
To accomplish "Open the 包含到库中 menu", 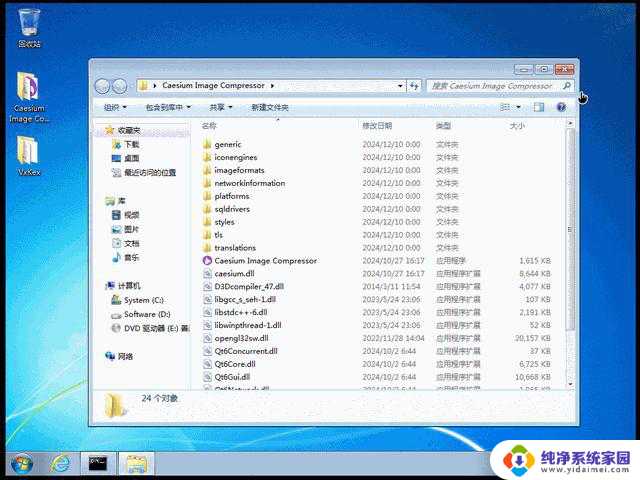I will [168, 107].
